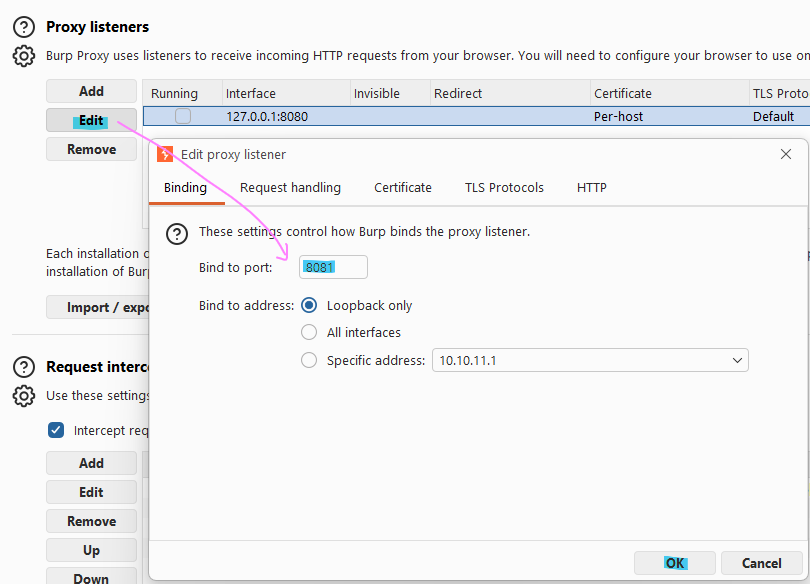Sort by TLS Protocols column header
Viewport: 810px width, 584px height.
click(780, 93)
